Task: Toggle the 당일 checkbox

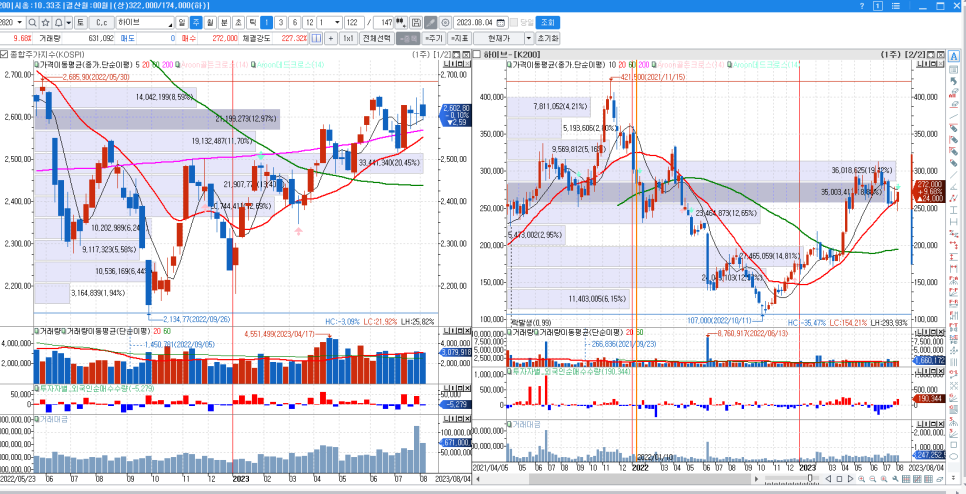Action: click(514, 22)
